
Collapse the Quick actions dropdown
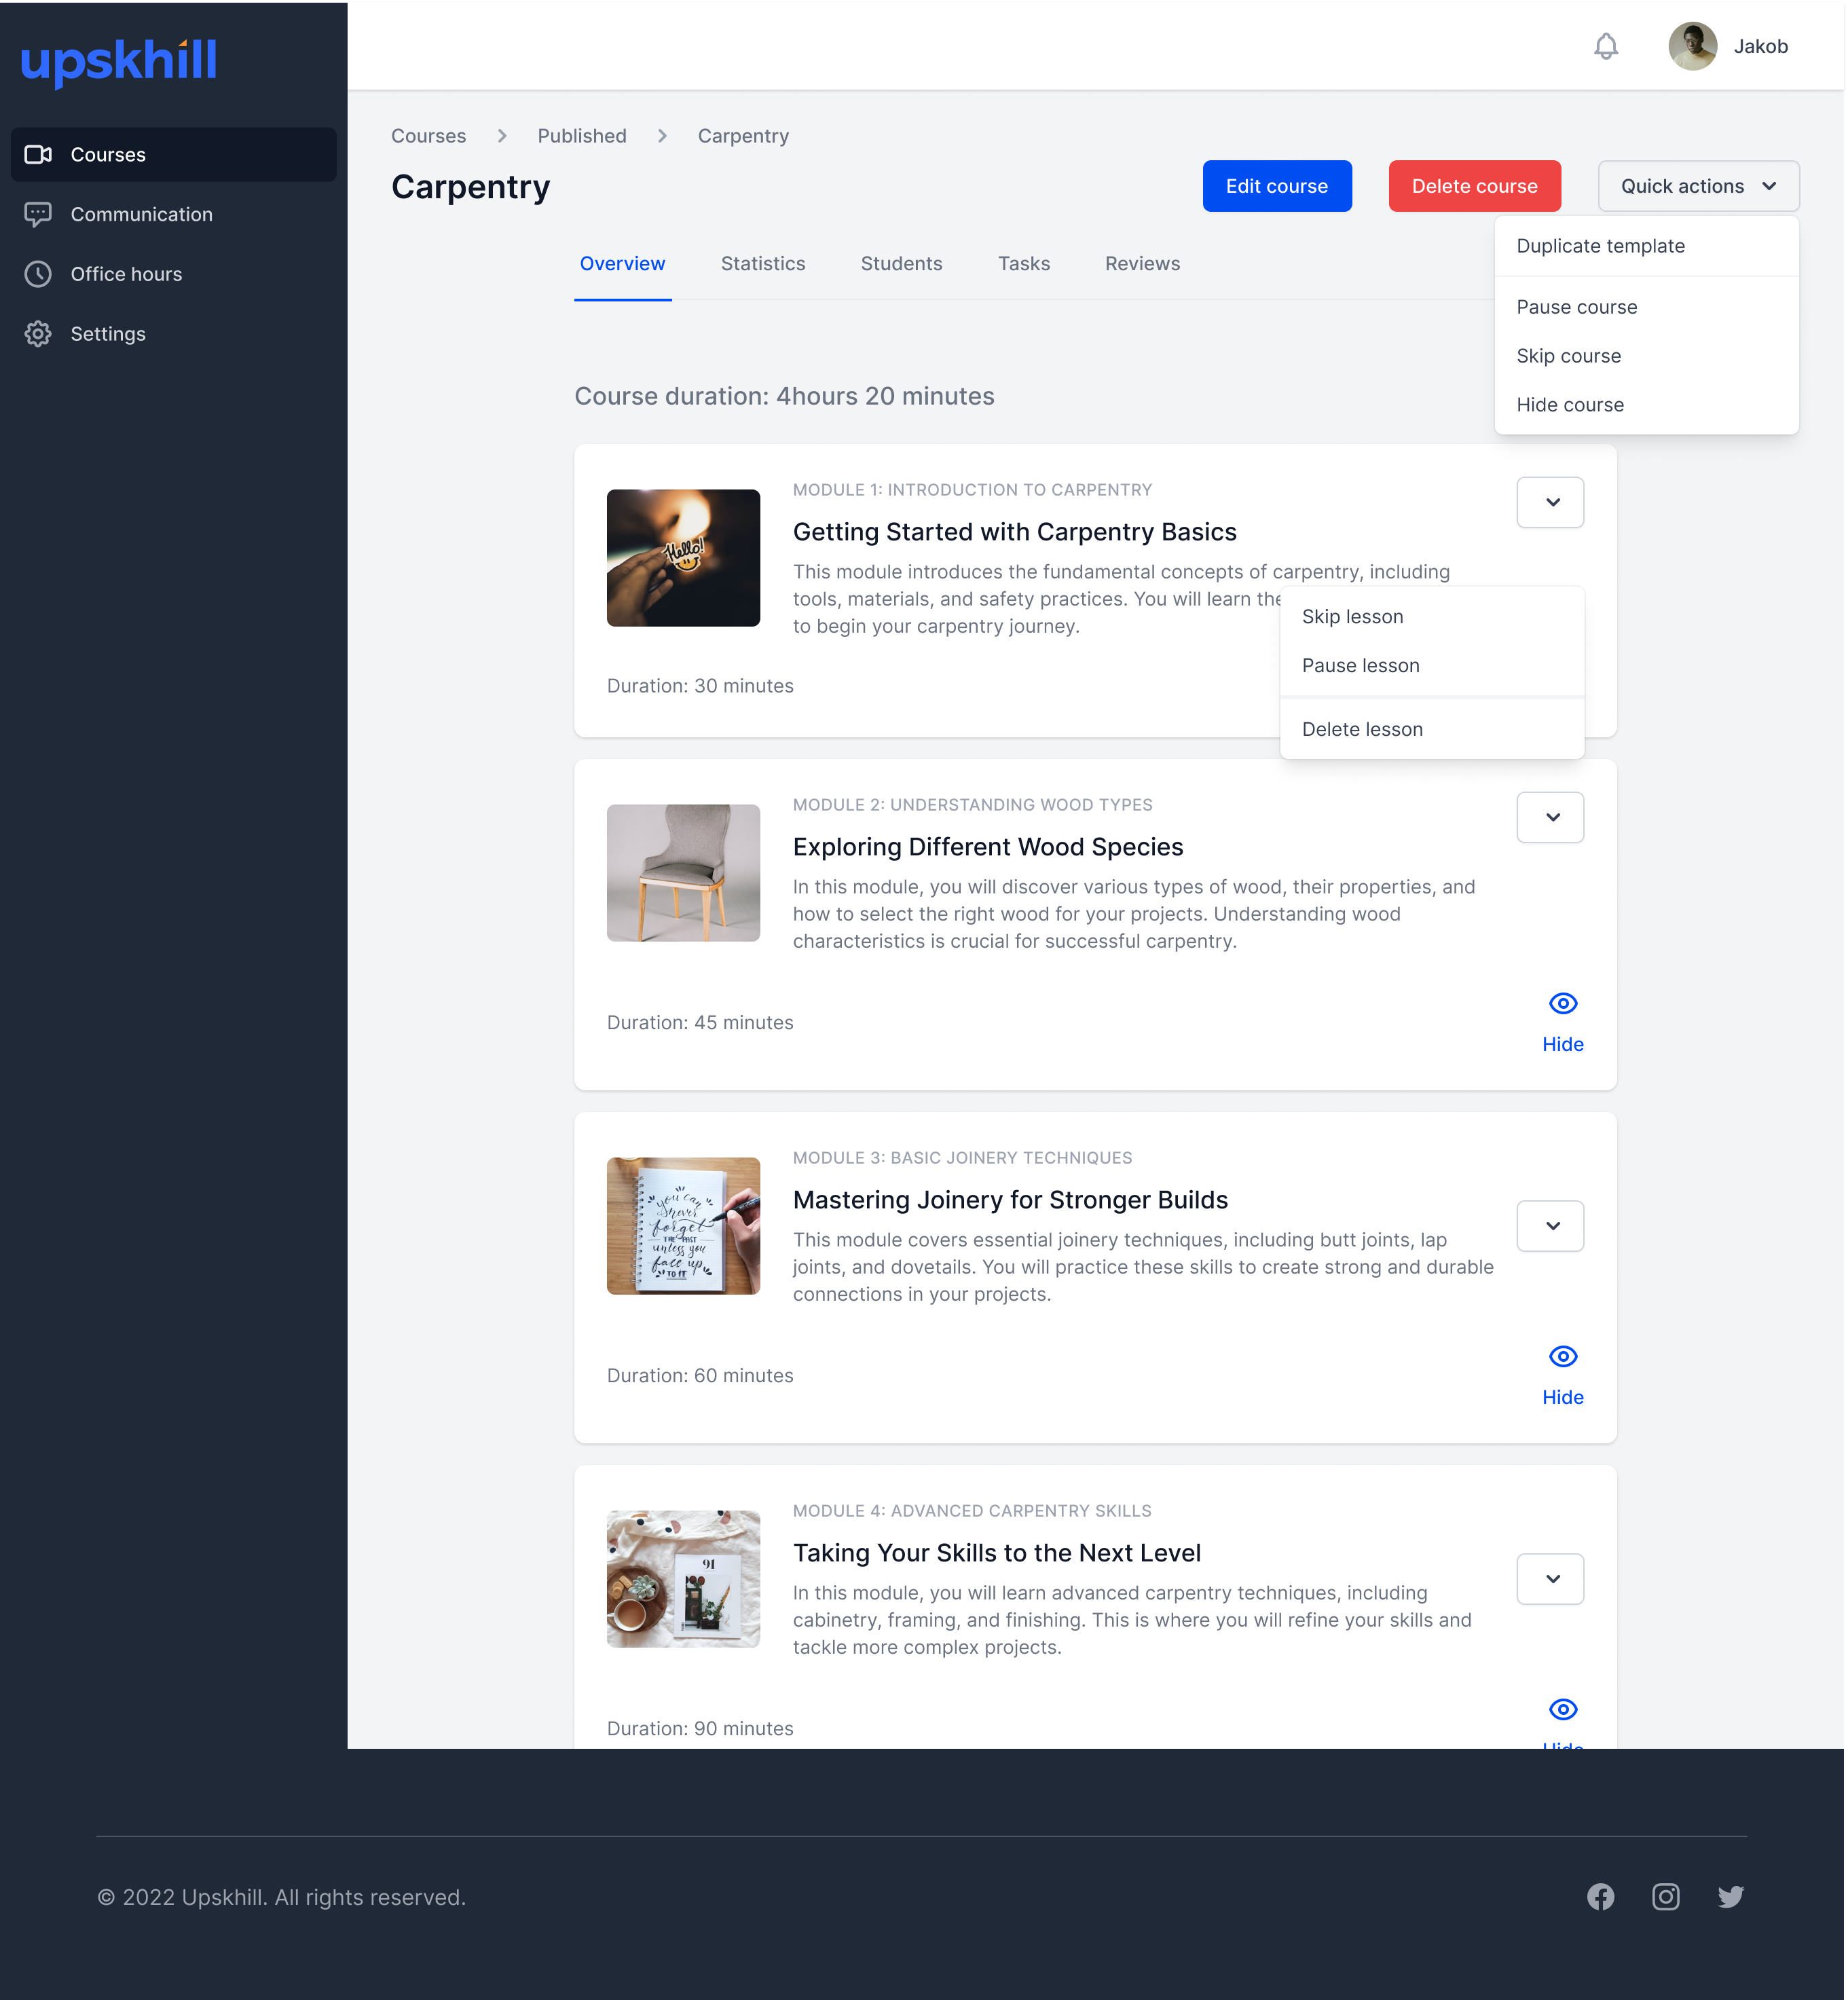(1698, 186)
